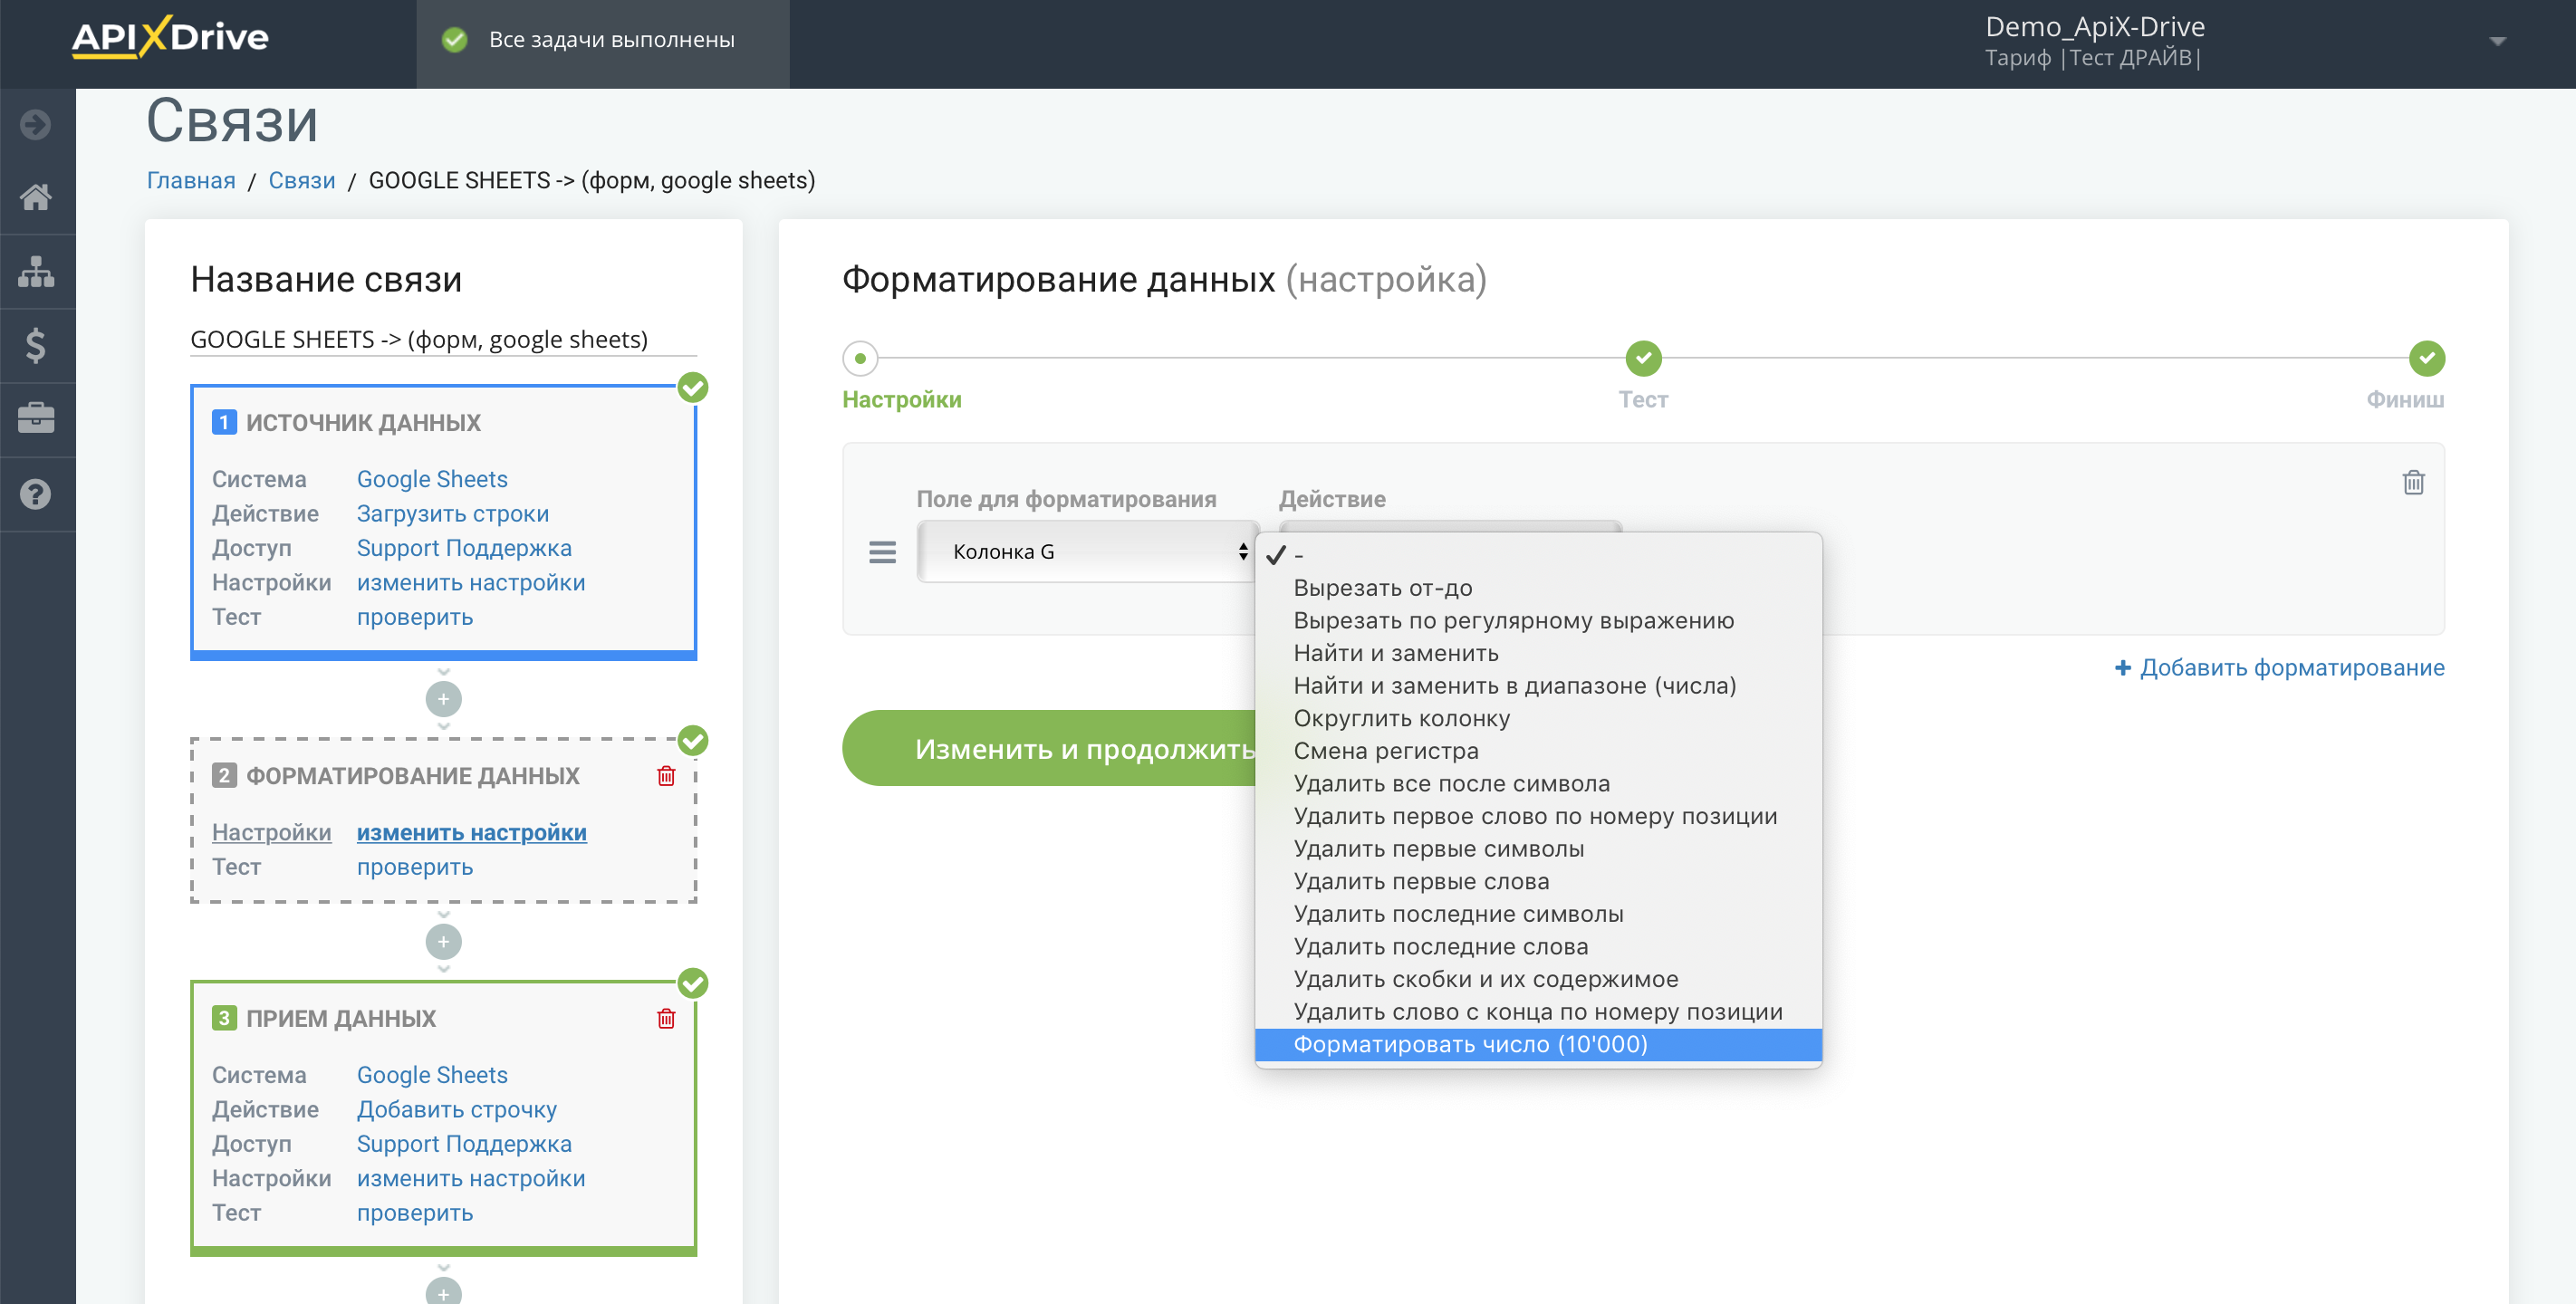
Task: Click the Финиш step marker
Action: [2426, 358]
